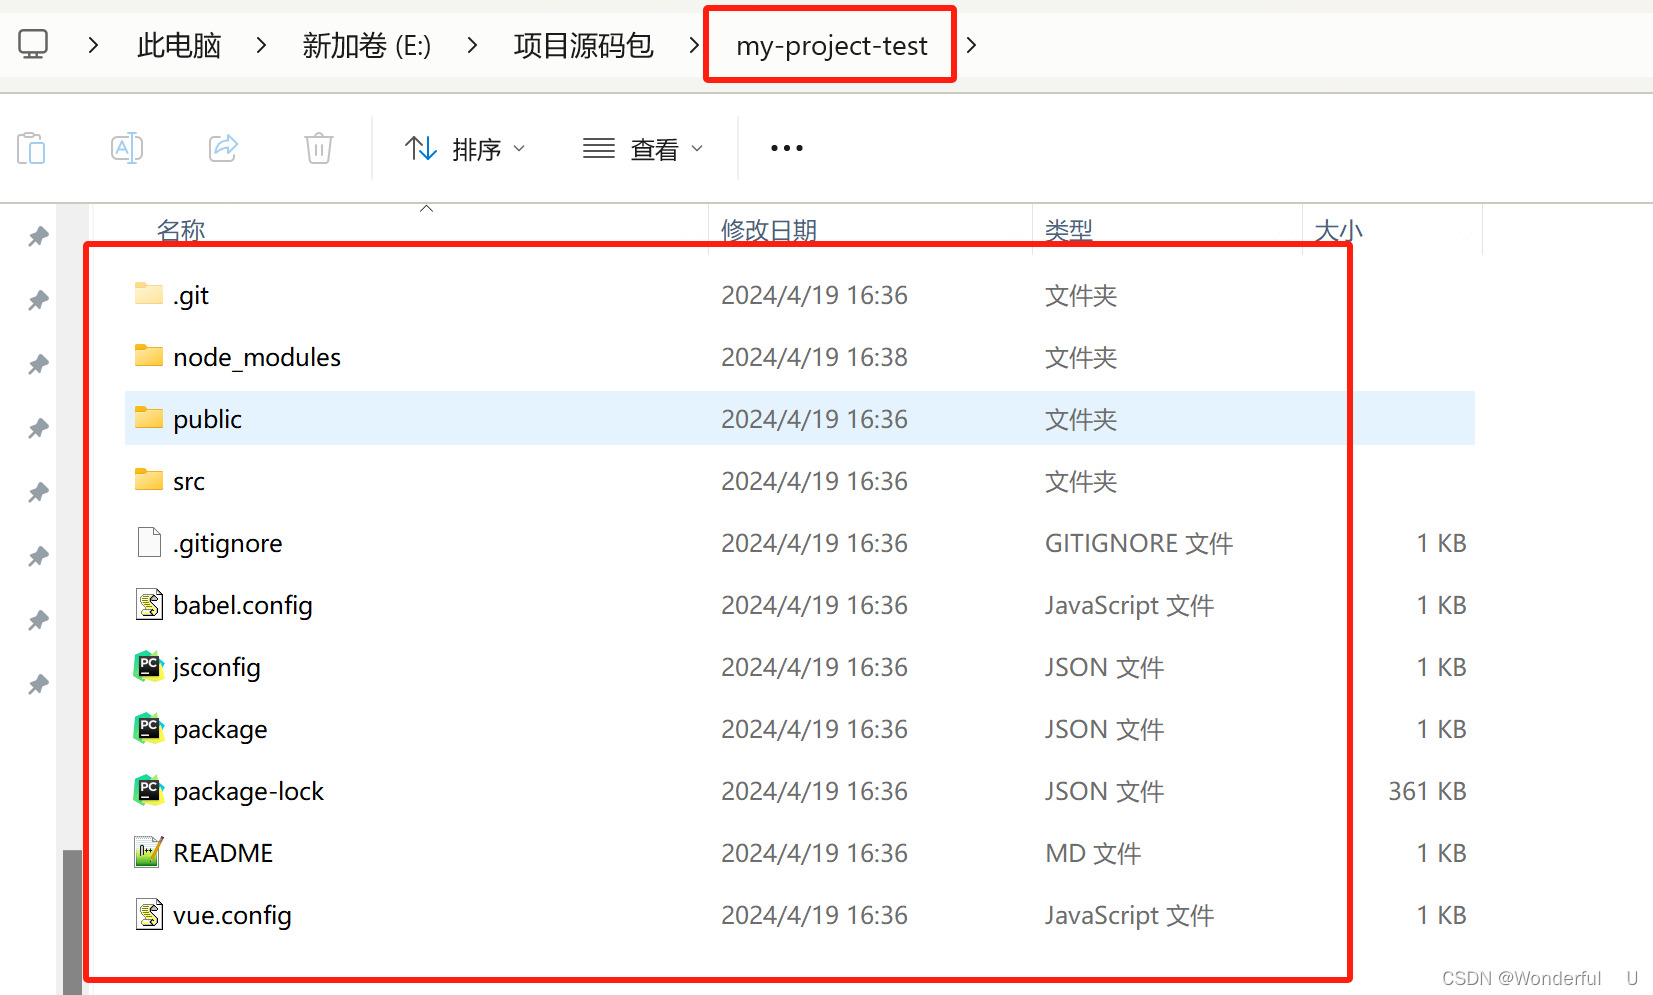Select the src folder name
This screenshot has height=995, width=1653.
click(x=189, y=482)
